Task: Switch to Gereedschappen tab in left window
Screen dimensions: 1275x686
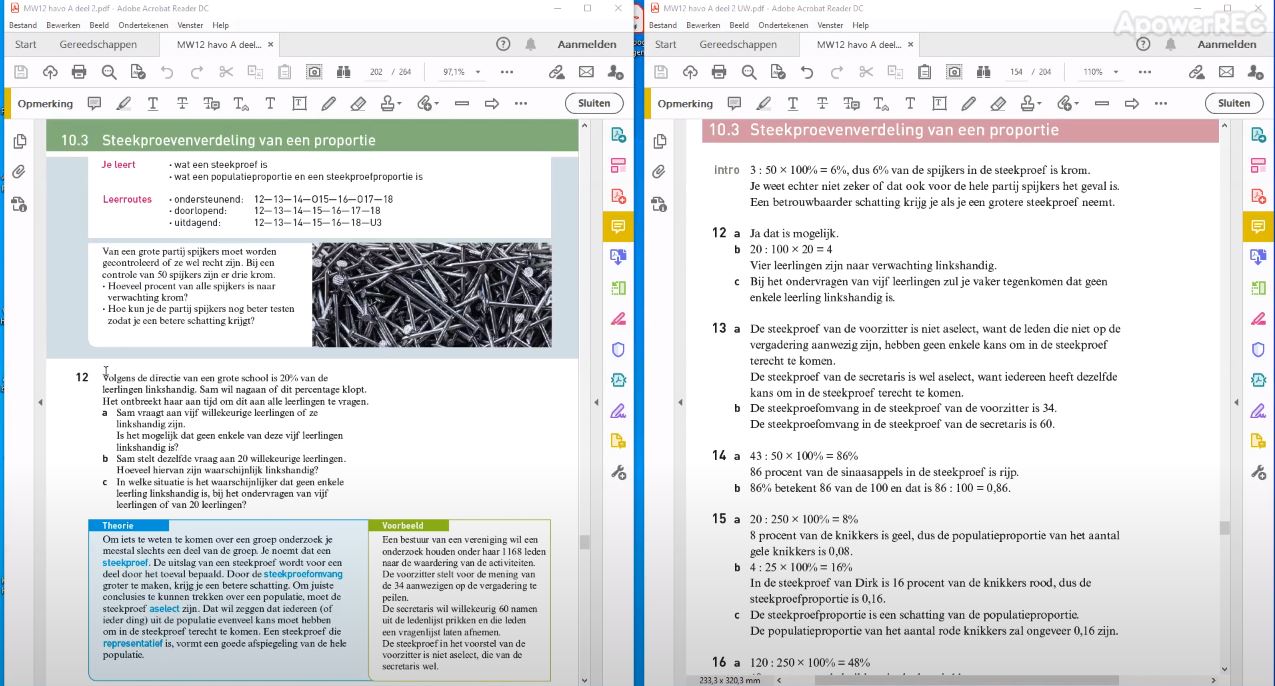Action: (x=98, y=44)
